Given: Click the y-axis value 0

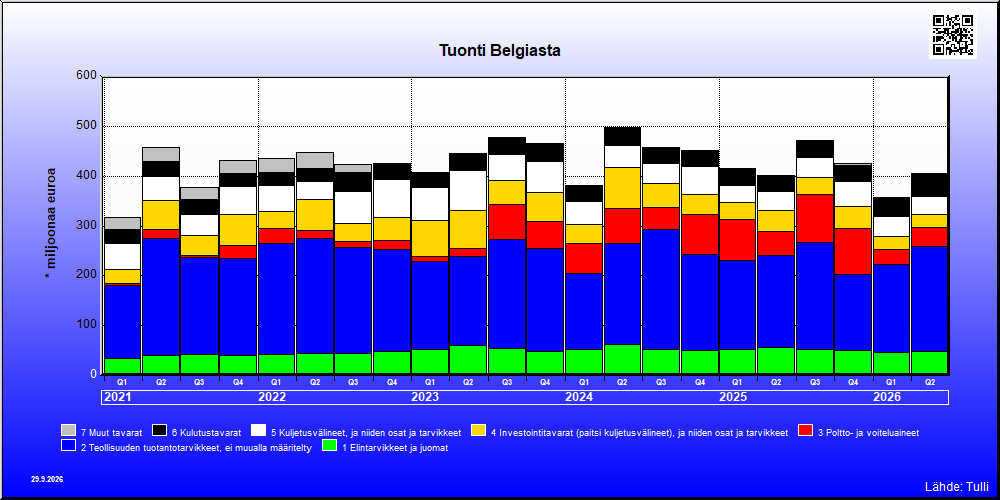Looking at the screenshot, I should (x=93, y=374).
